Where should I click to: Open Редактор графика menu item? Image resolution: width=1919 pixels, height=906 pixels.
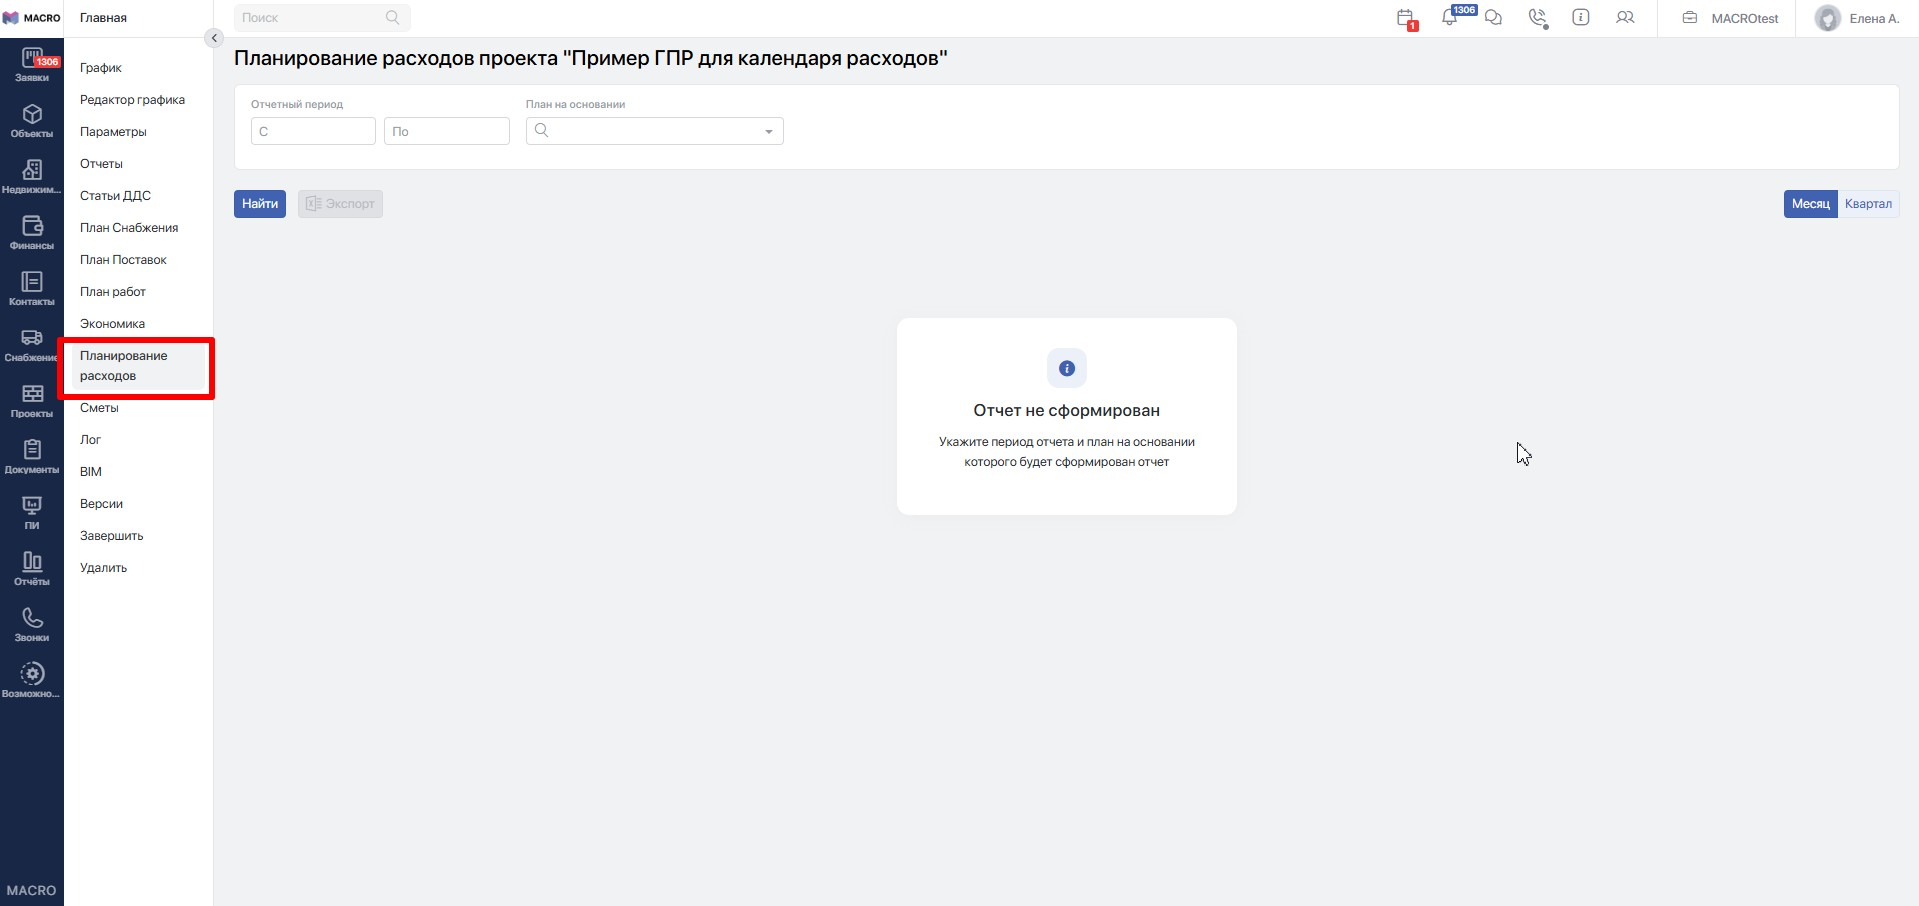[x=132, y=100]
